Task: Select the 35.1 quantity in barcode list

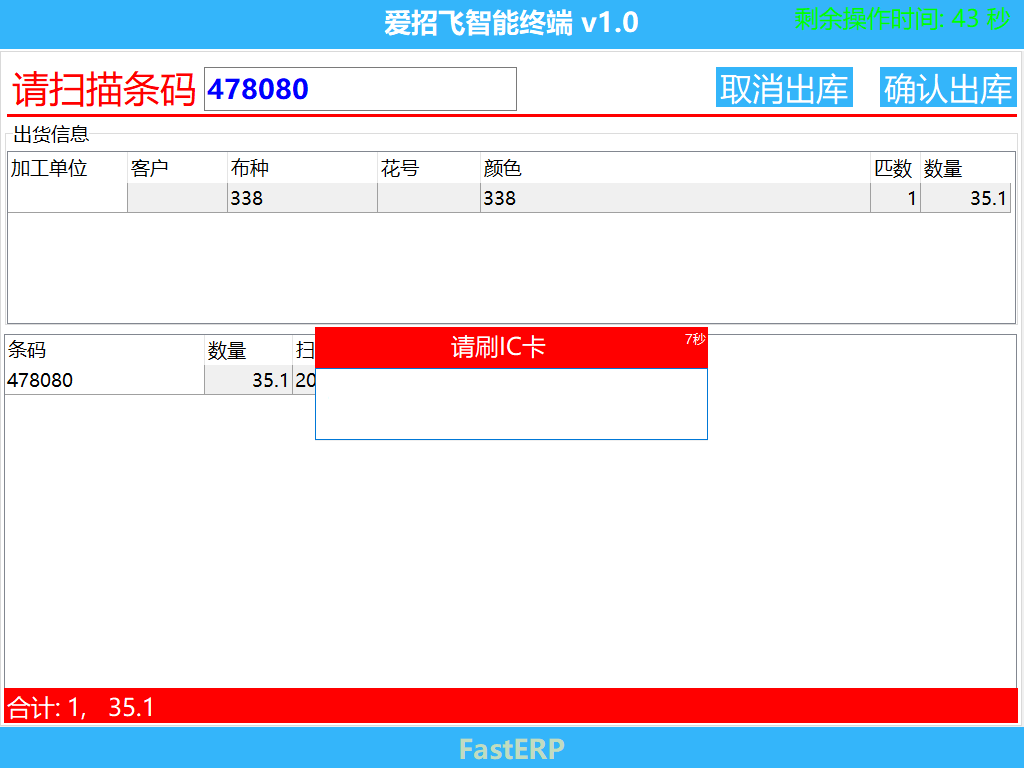Action: point(248,380)
